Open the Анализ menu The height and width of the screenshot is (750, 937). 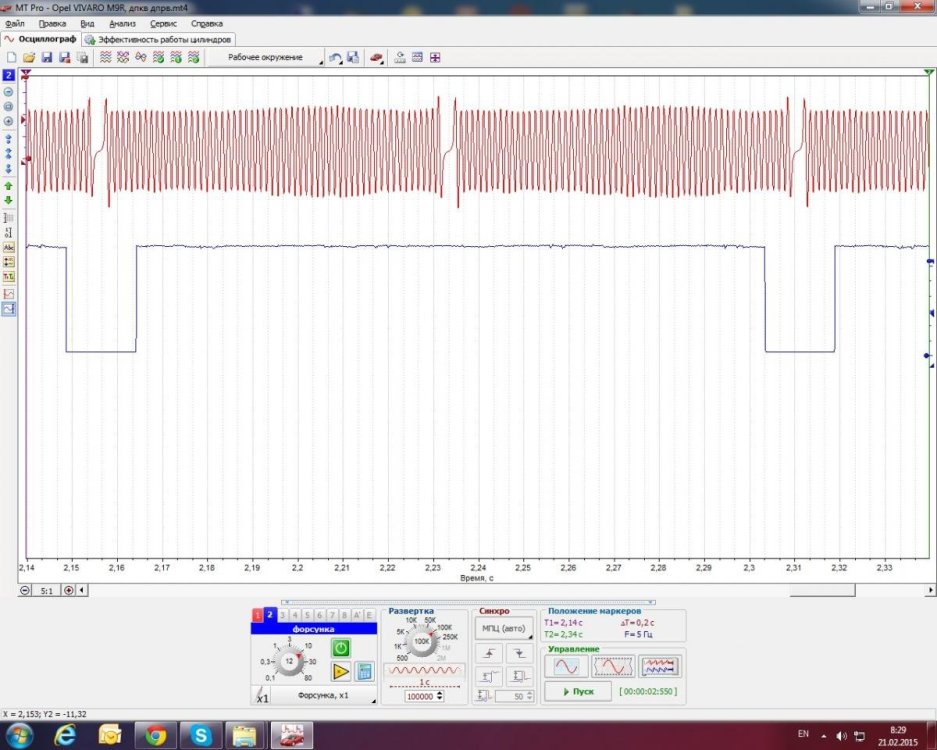click(122, 23)
